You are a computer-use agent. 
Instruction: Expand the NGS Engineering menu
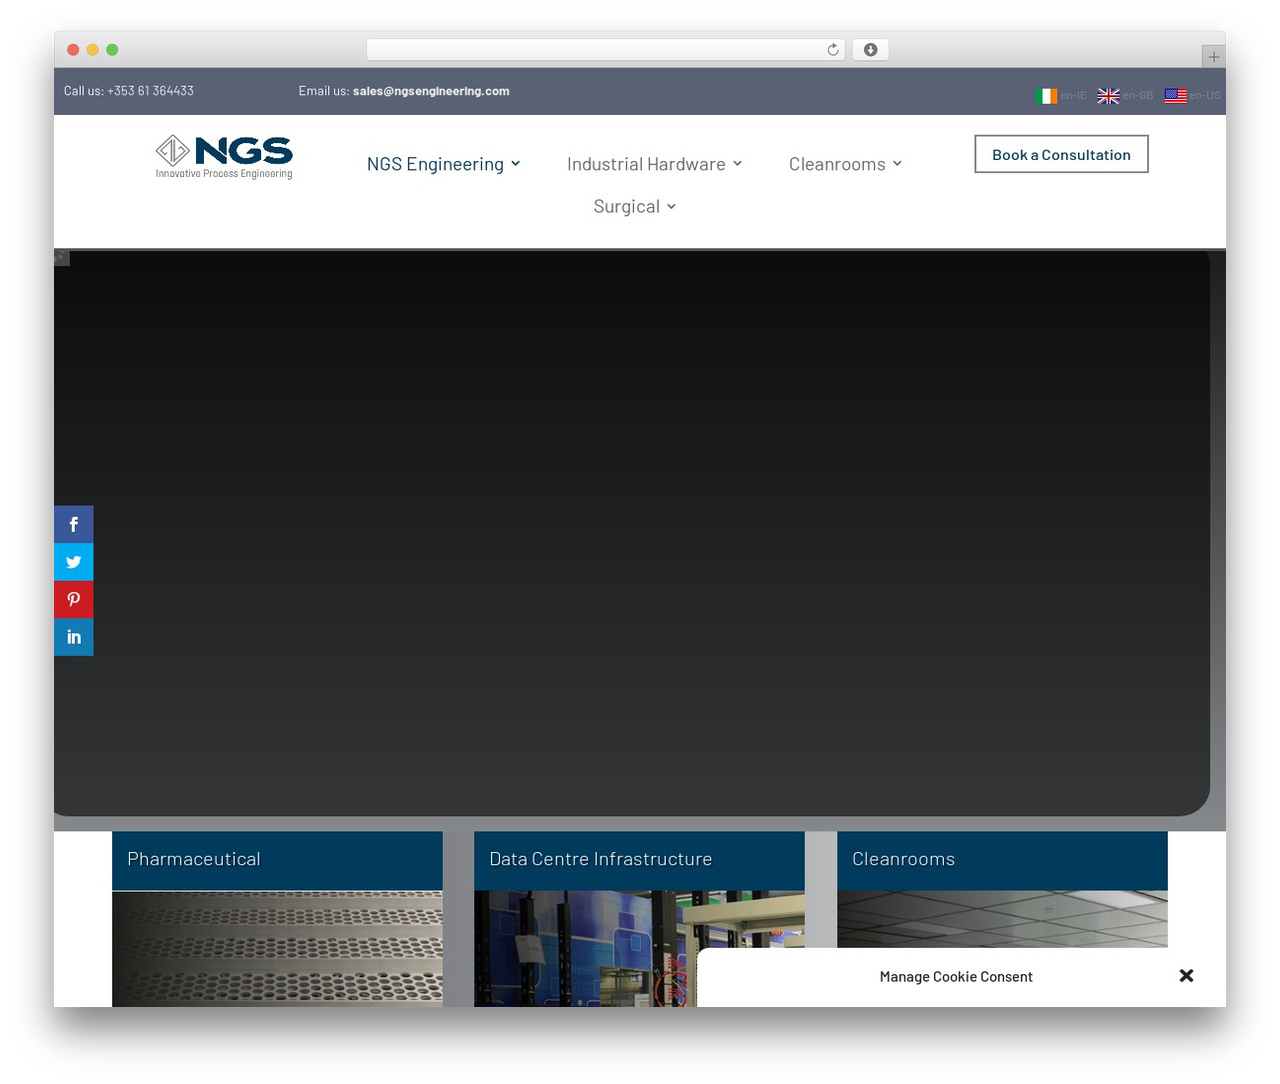coord(443,164)
